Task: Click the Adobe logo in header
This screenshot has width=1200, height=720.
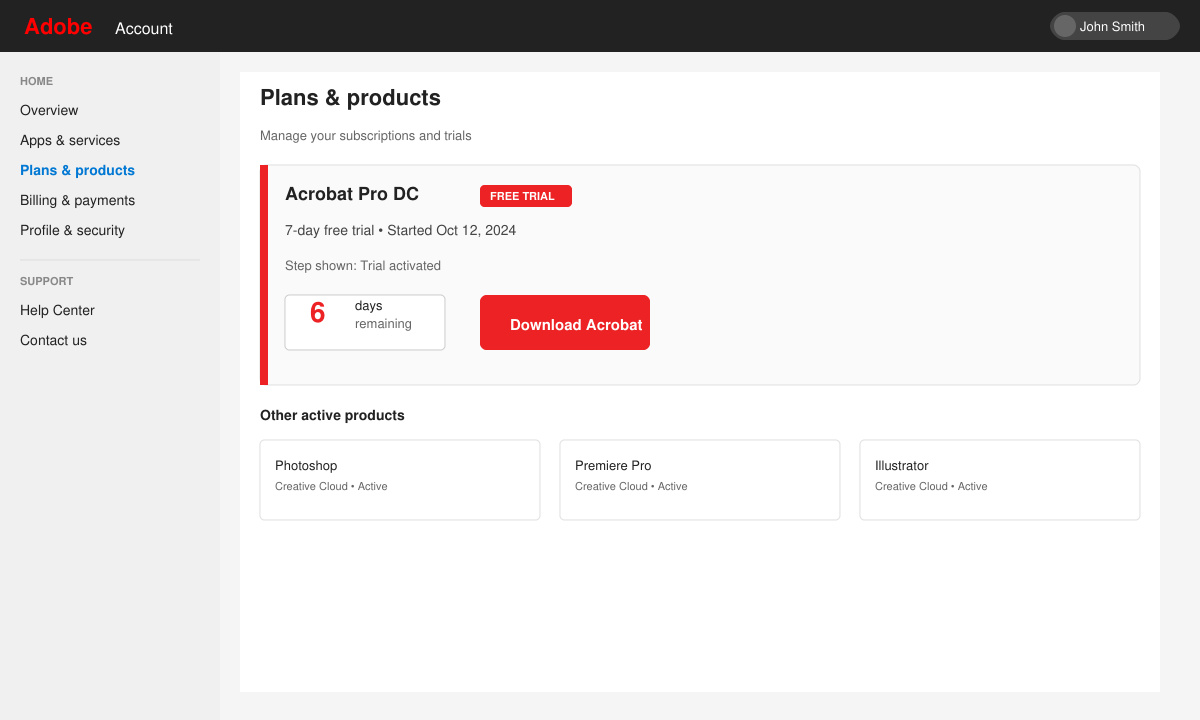Action: pyautogui.click(x=58, y=27)
